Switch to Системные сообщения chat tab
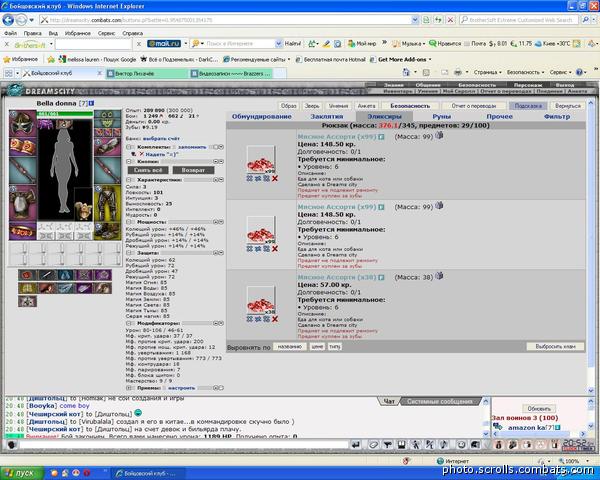The height and width of the screenshot is (480, 600). click(440, 402)
